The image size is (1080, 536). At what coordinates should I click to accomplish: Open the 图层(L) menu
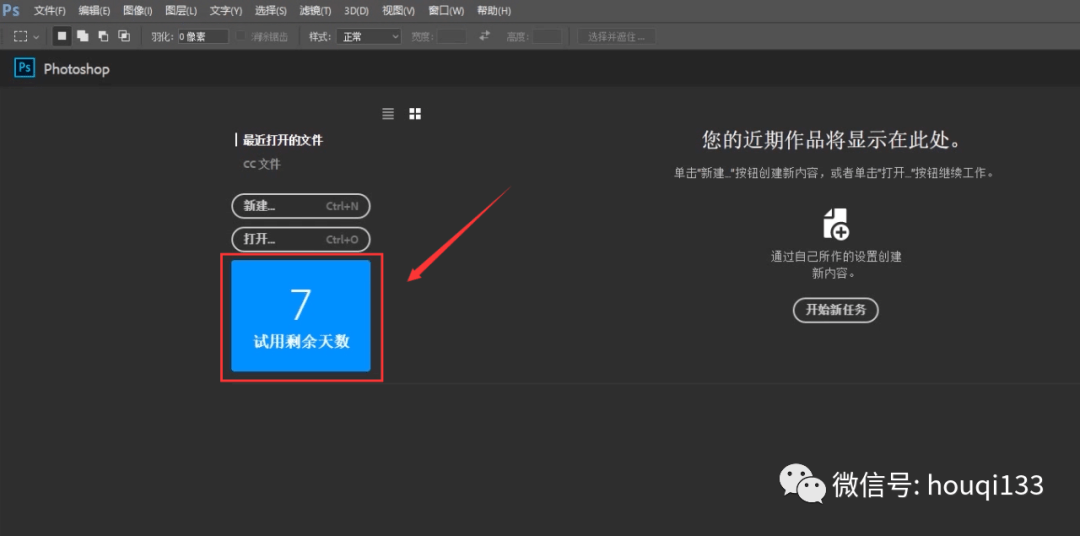pos(181,11)
